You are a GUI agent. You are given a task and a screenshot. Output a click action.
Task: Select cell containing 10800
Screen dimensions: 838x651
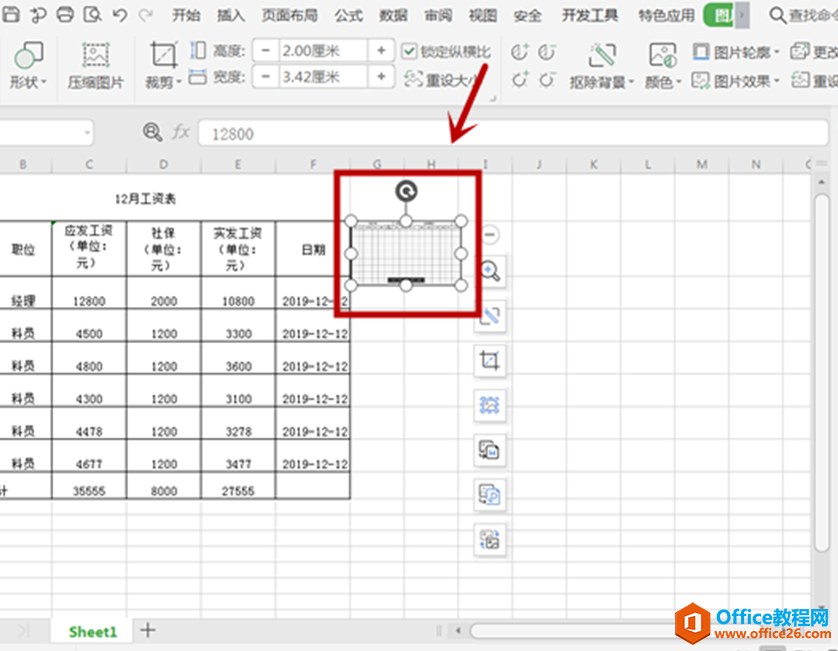click(238, 293)
